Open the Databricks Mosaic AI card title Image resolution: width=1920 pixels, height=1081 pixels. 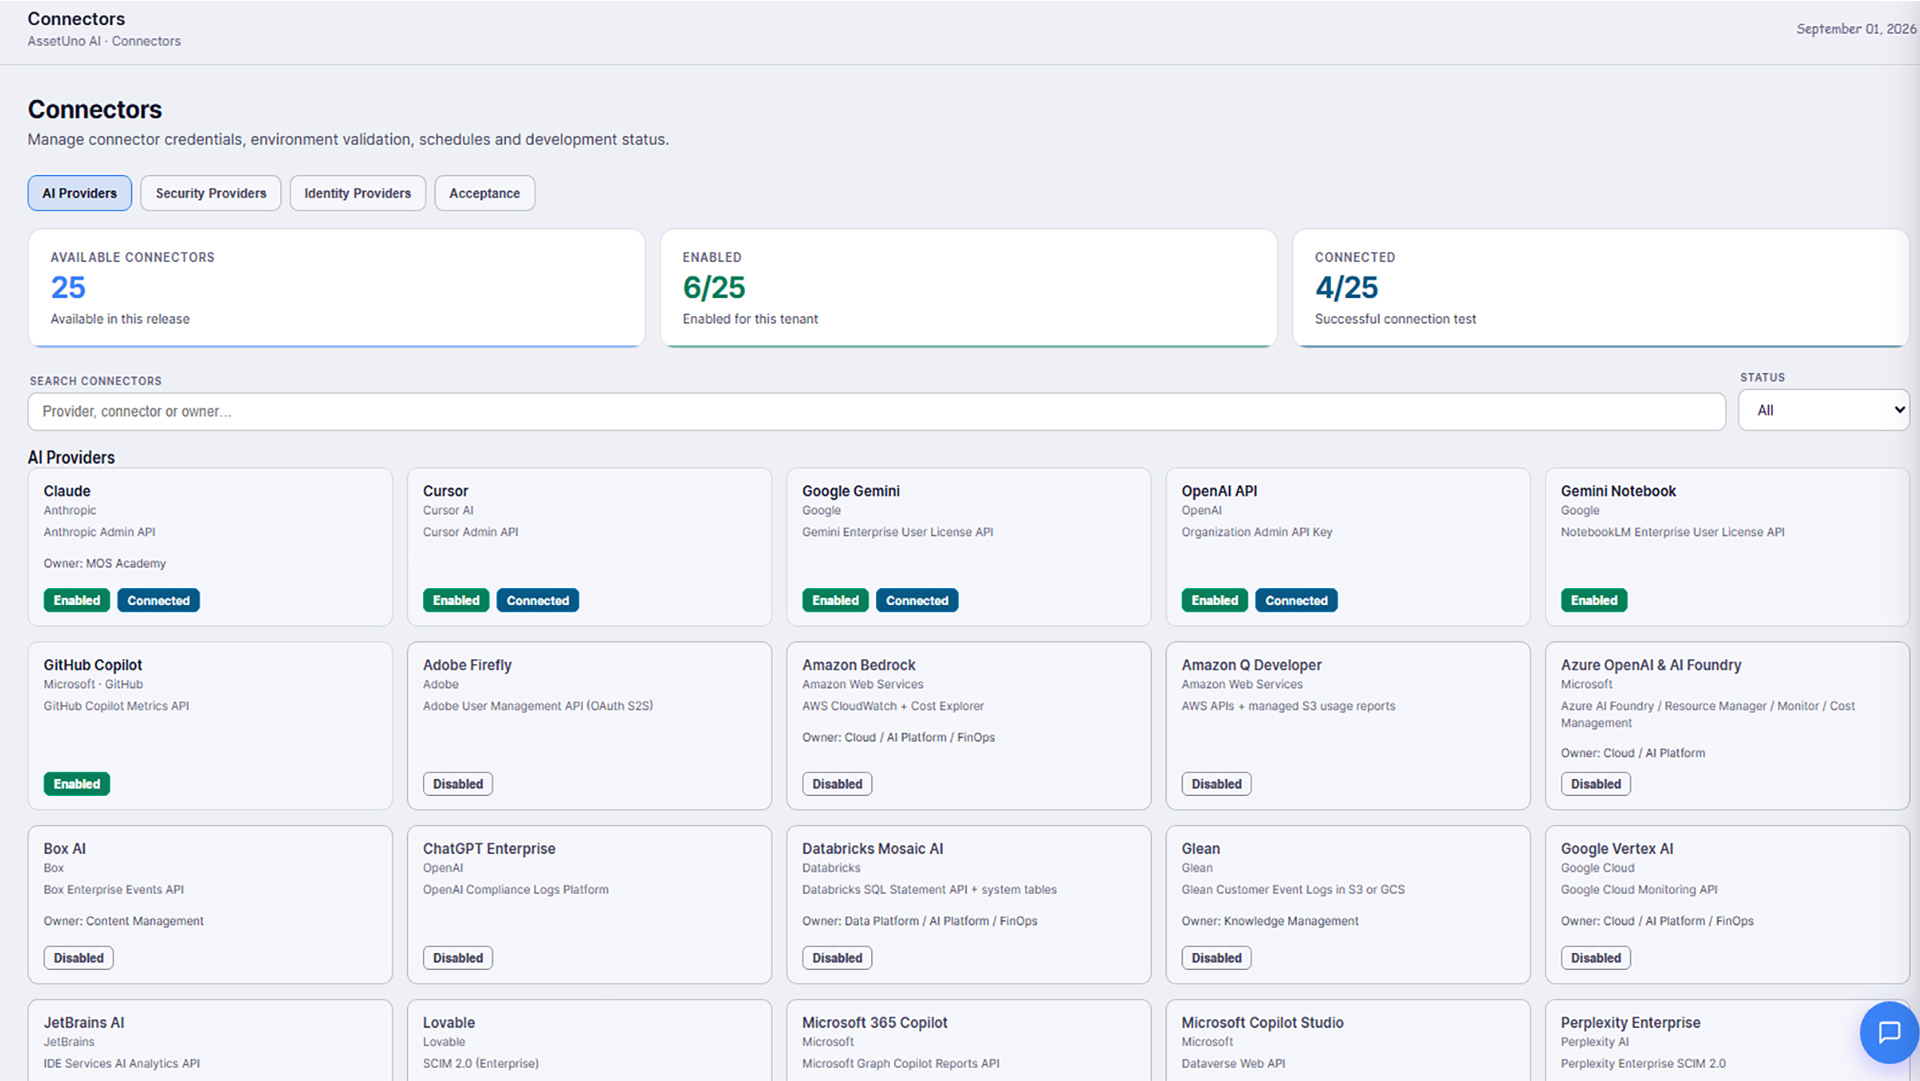coord(873,849)
